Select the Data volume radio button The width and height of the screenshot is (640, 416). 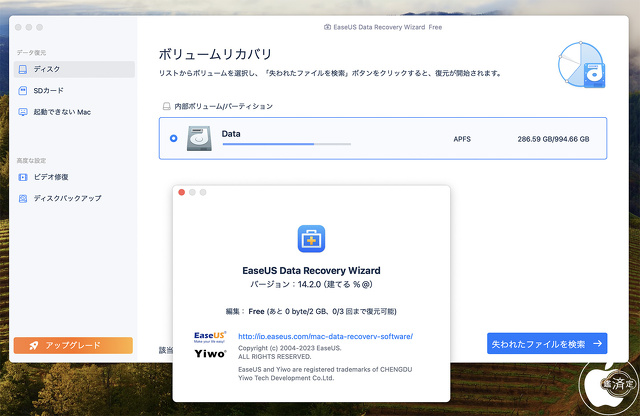[174, 138]
